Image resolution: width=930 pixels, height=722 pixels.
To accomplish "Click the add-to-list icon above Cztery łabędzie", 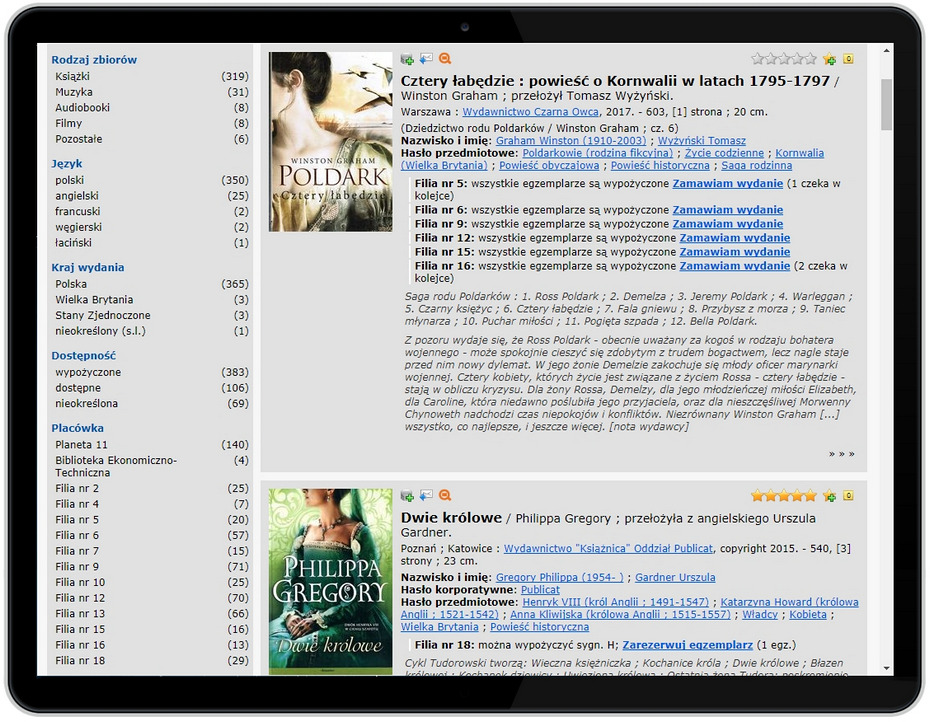I will point(407,60).
